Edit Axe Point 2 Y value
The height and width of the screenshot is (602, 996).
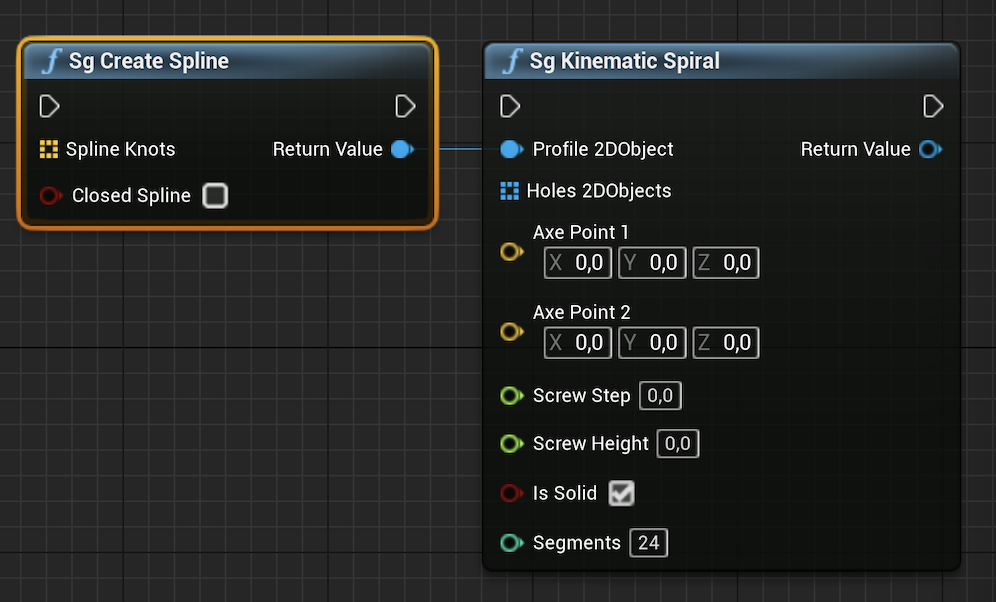[652, 343]
